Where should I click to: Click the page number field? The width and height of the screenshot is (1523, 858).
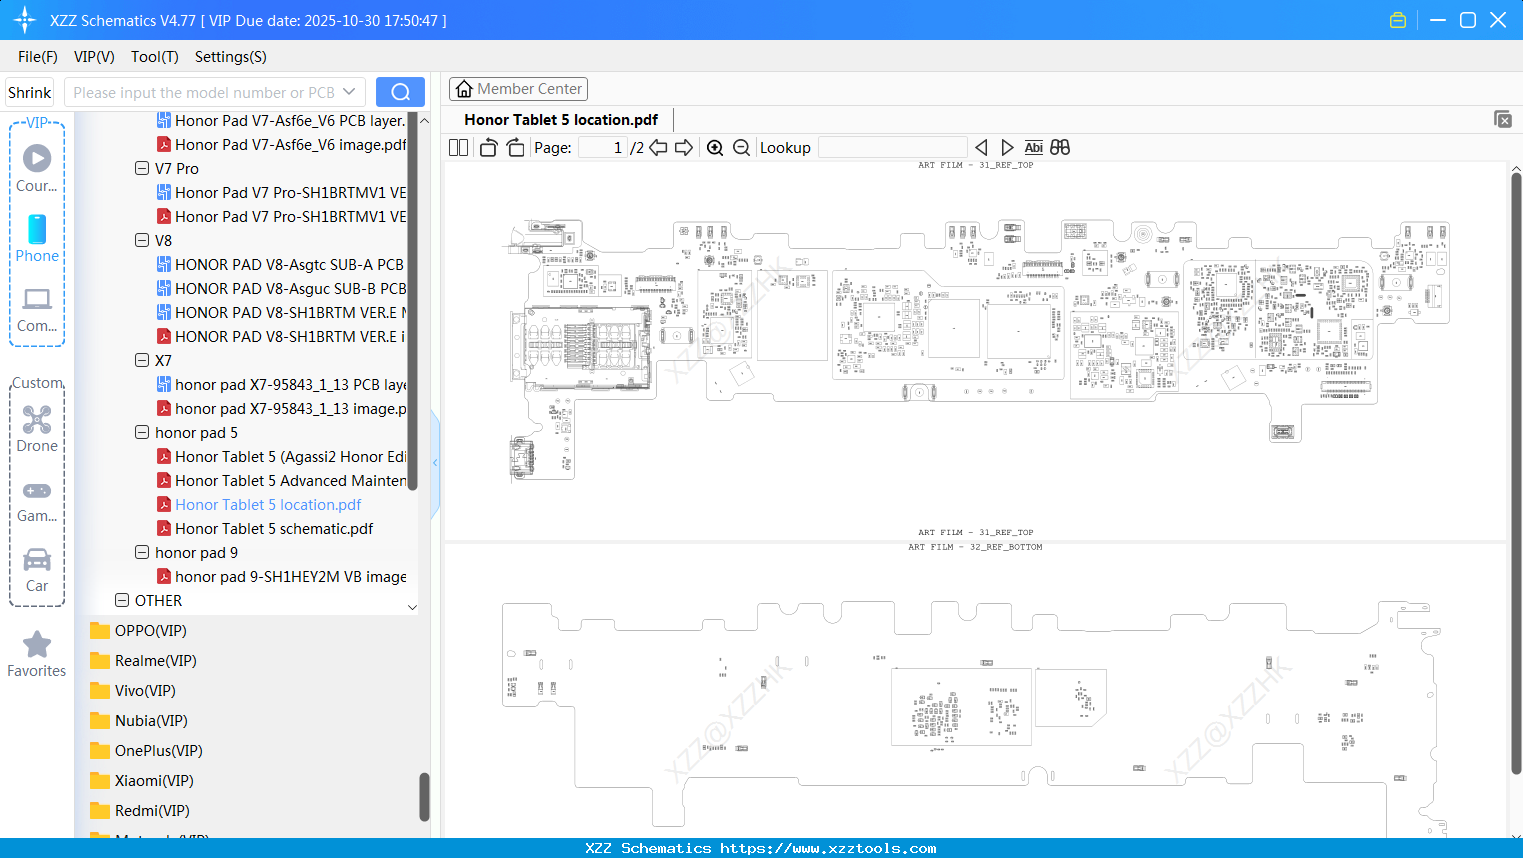[602, 148]
